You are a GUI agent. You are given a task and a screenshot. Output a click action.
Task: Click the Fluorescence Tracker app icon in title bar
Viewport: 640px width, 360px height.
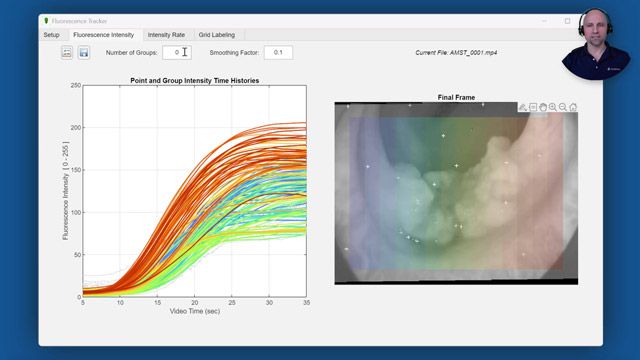tap(46, 21)
